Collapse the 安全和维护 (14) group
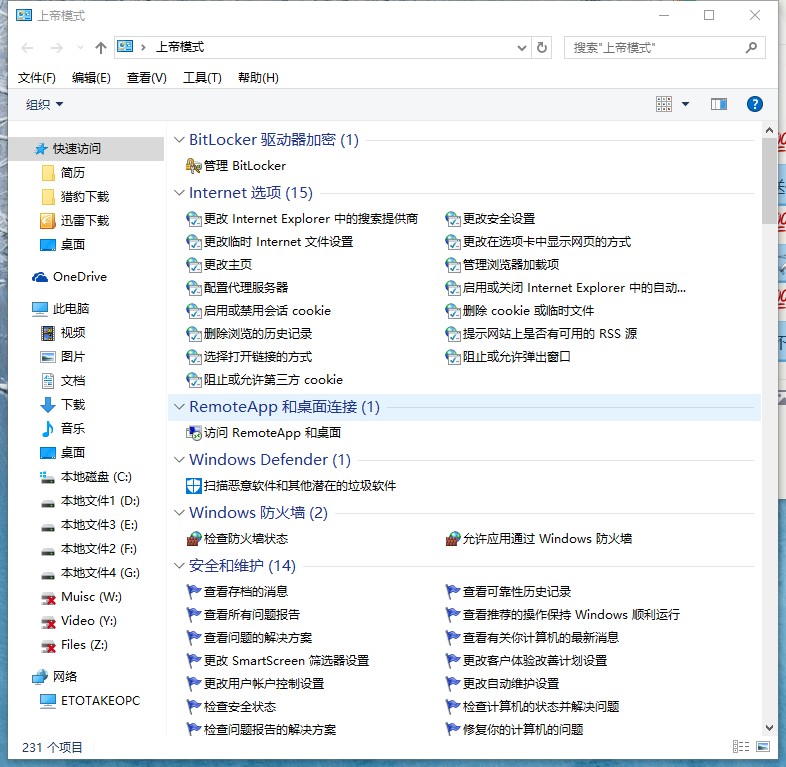 (x=179, y=566)
